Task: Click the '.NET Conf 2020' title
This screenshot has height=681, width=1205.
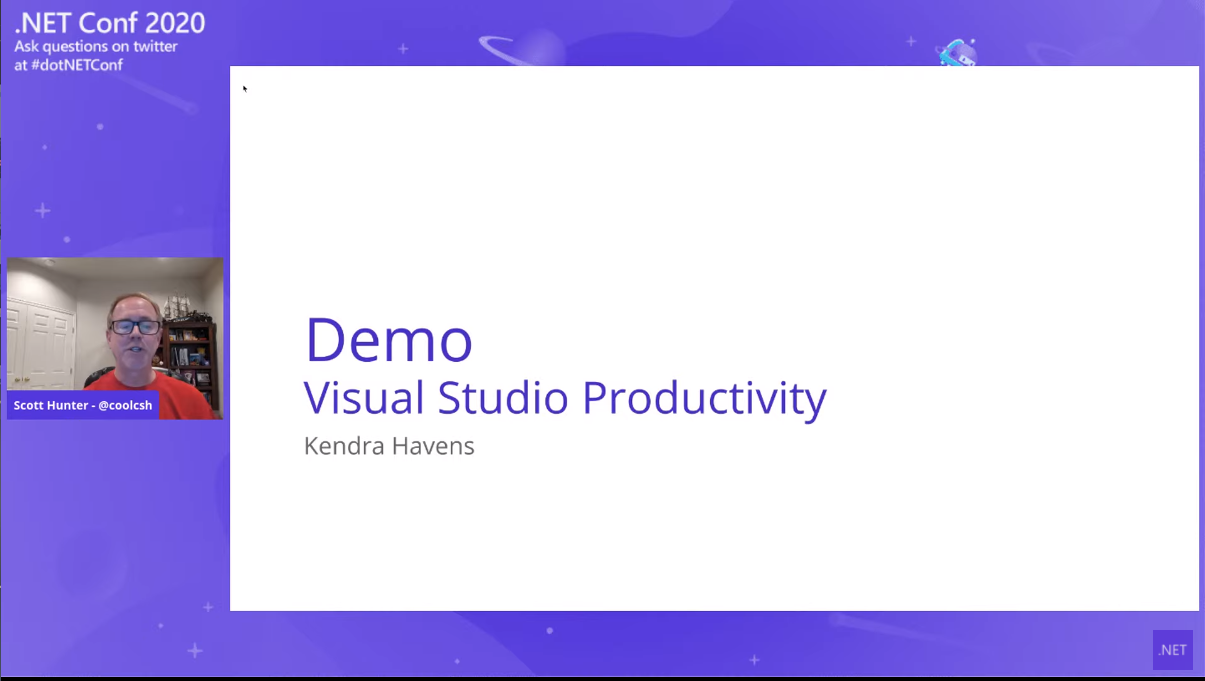Action: pyautogui.click(x=110, y=22)
